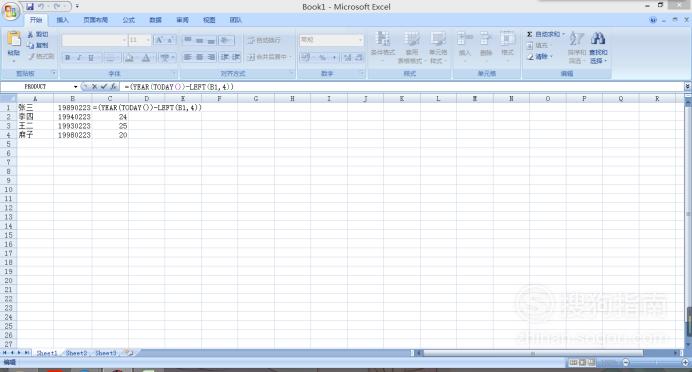Undo last action in Quick Access toolbar

pos(41,7)
